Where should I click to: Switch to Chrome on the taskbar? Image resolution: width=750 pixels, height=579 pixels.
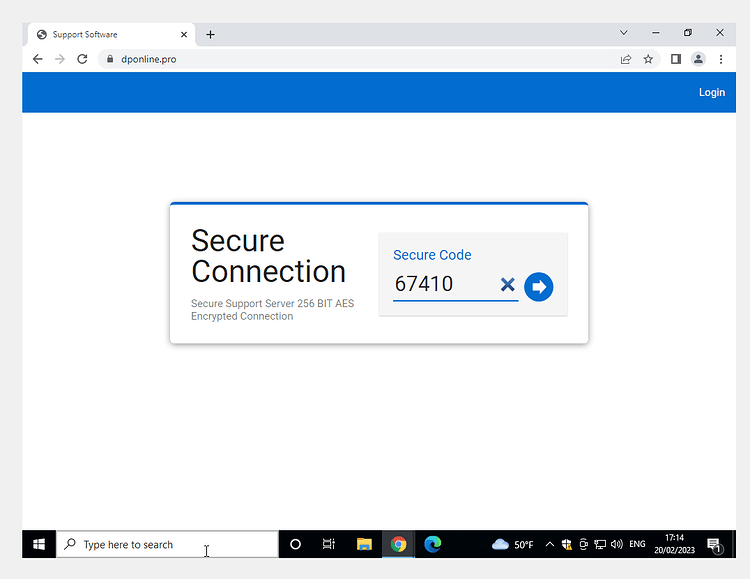(x=398, y=544)
